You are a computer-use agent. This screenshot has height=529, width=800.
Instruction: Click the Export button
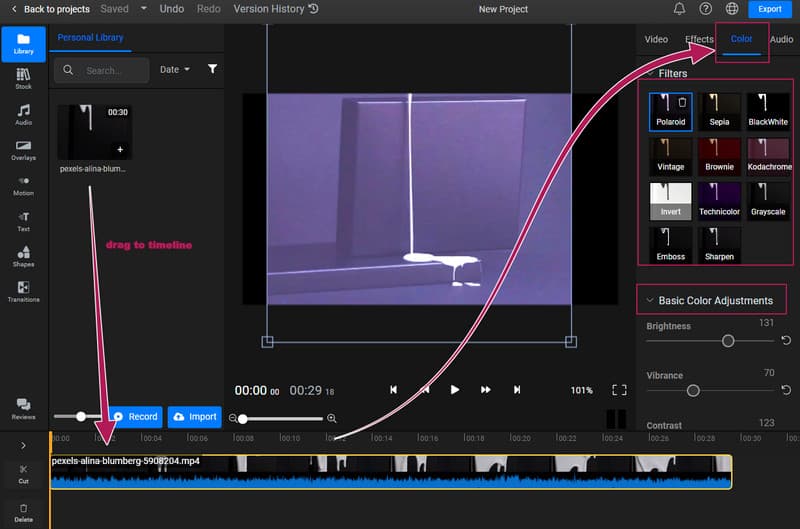coord(769,9)
